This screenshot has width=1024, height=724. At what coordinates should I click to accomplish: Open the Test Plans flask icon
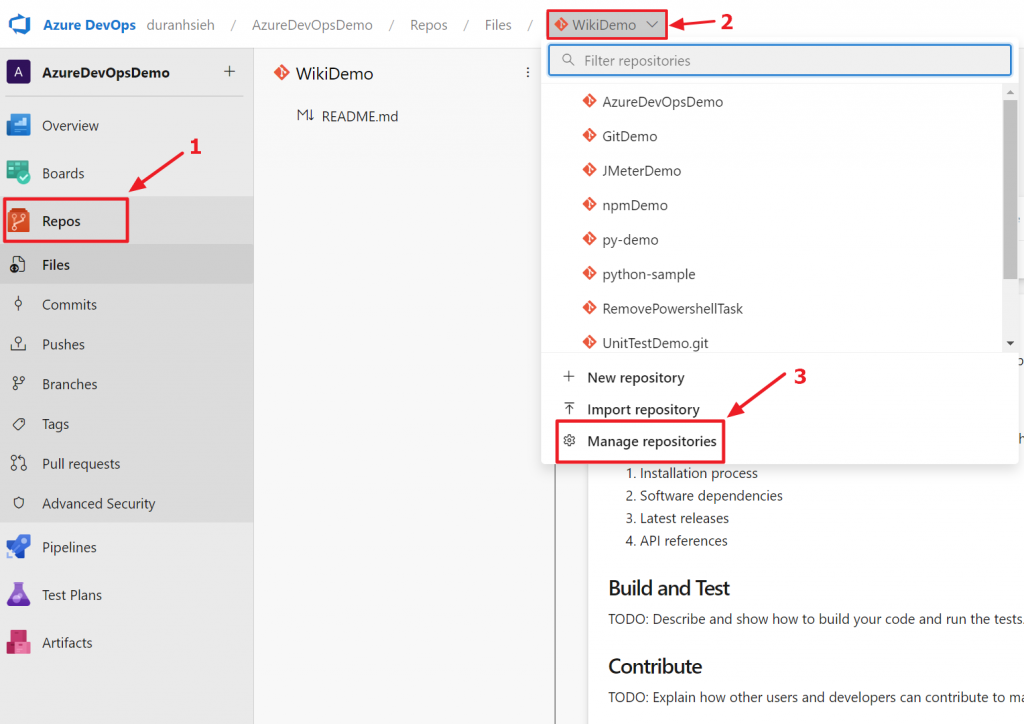coord(18,595)
